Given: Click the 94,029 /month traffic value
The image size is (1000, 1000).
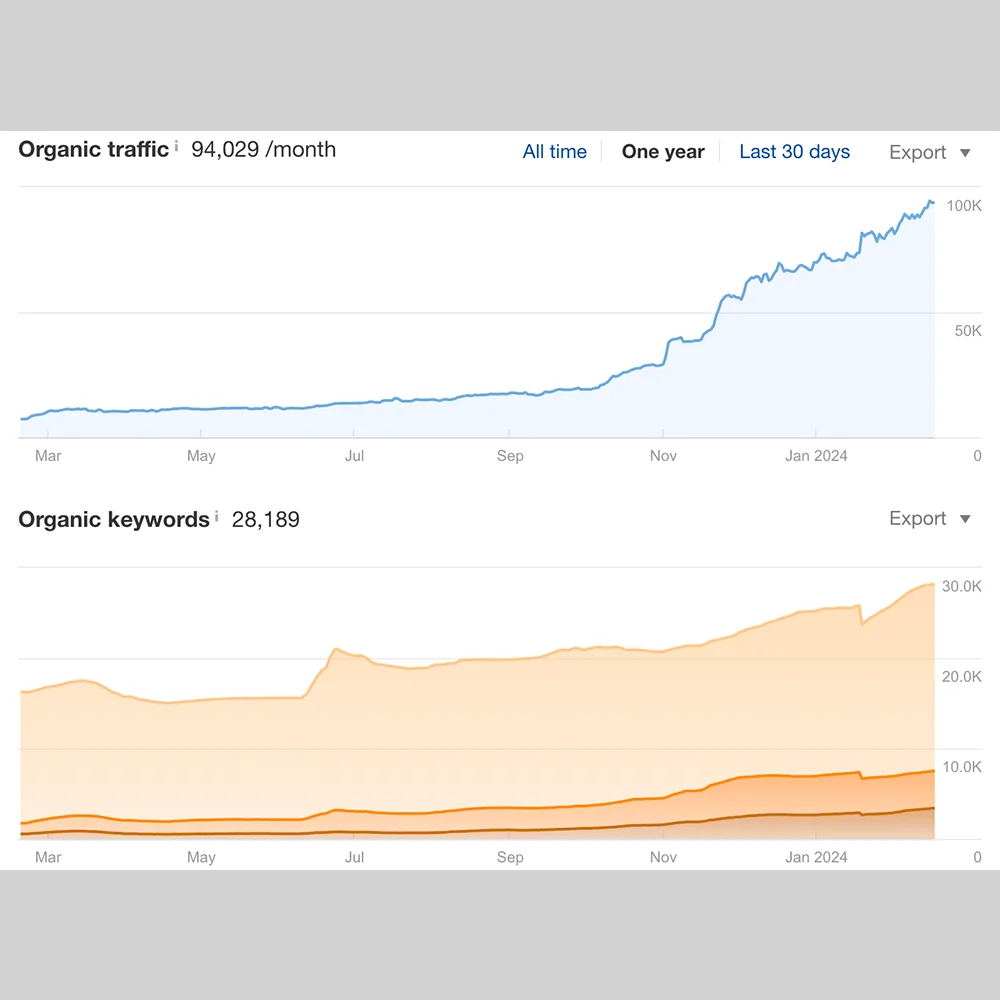Looking at the screenshot, I should click(263, 150).
